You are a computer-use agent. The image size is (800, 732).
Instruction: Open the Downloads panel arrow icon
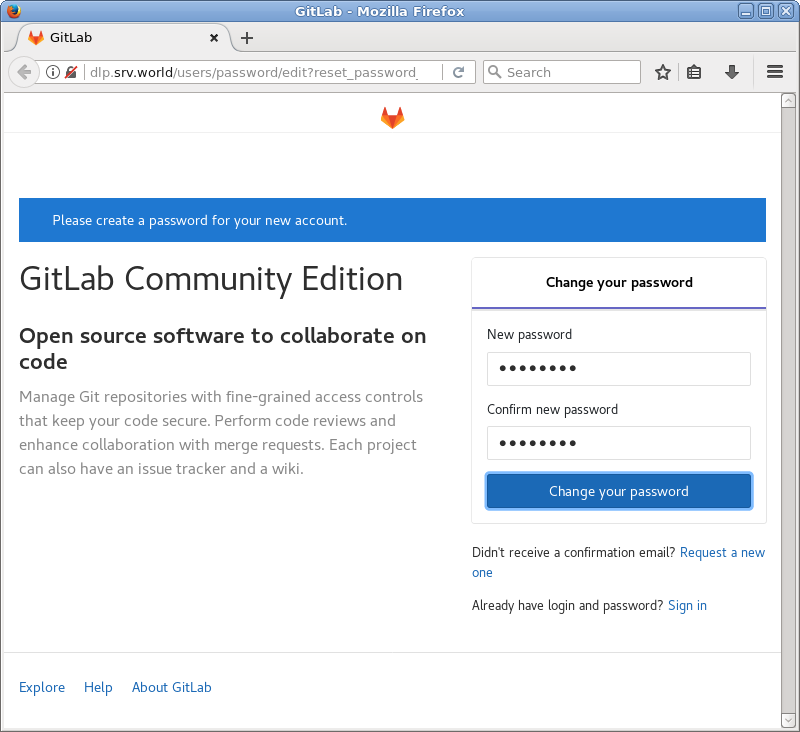[x=731, y=71]
